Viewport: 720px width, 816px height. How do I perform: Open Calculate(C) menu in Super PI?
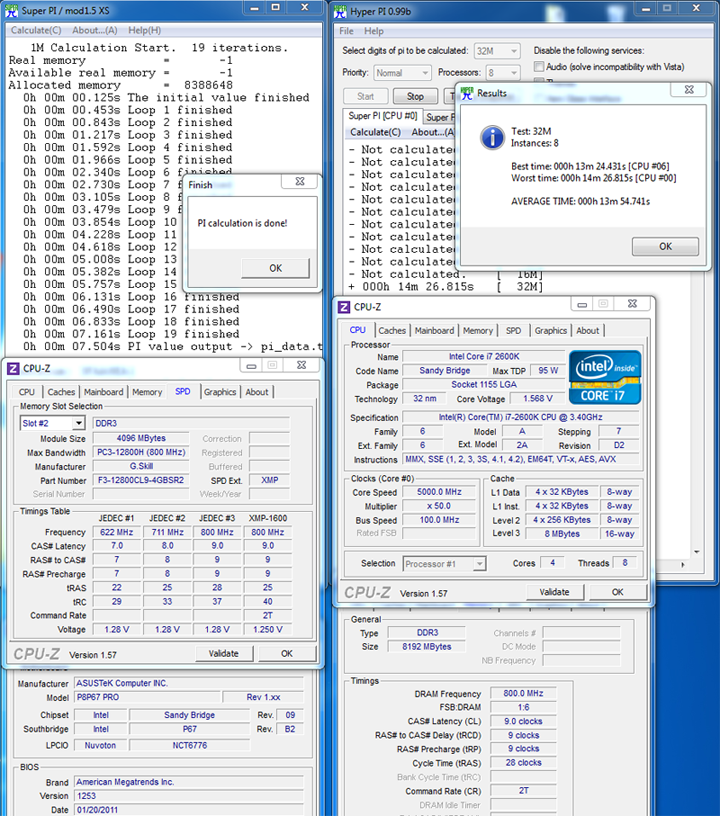[x=36, y=30]
